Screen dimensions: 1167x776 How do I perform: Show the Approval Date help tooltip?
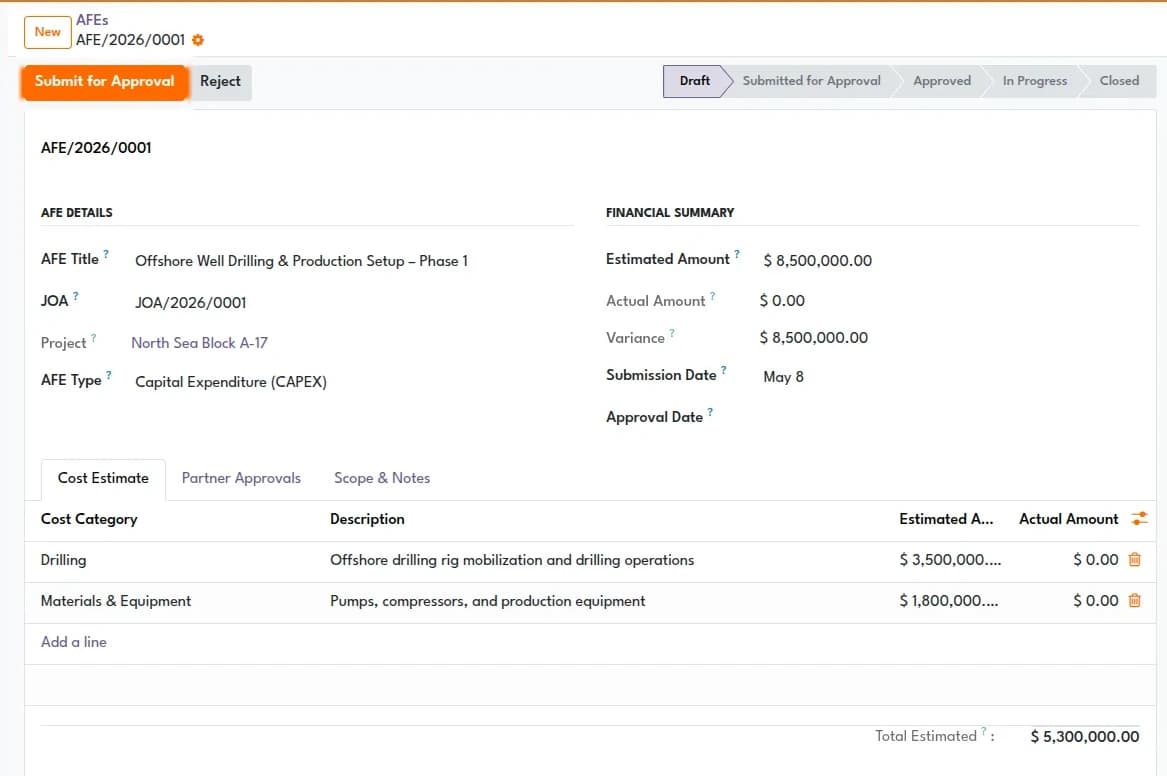(710, 411)
